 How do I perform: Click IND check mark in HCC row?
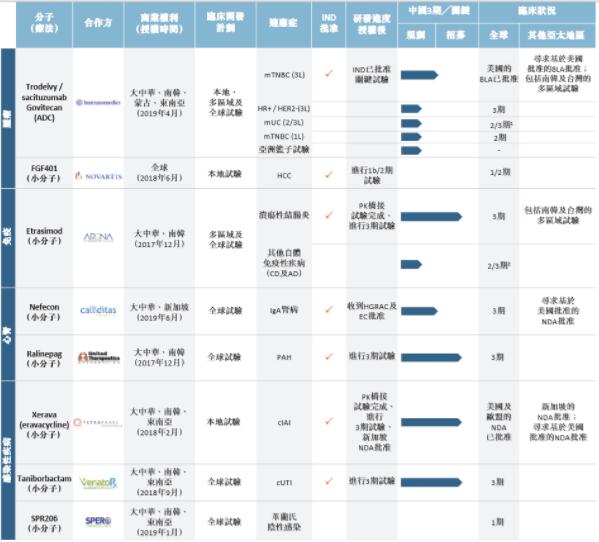pyautogui.click(x=329, y=175)
